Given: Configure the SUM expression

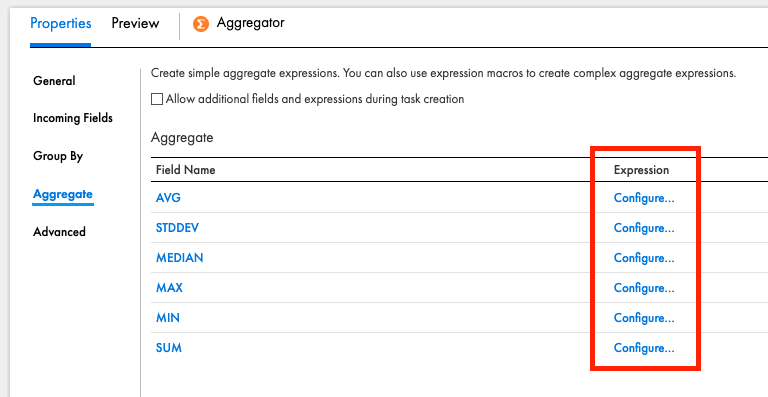Looking at the screenshot, I should [644, 348].
